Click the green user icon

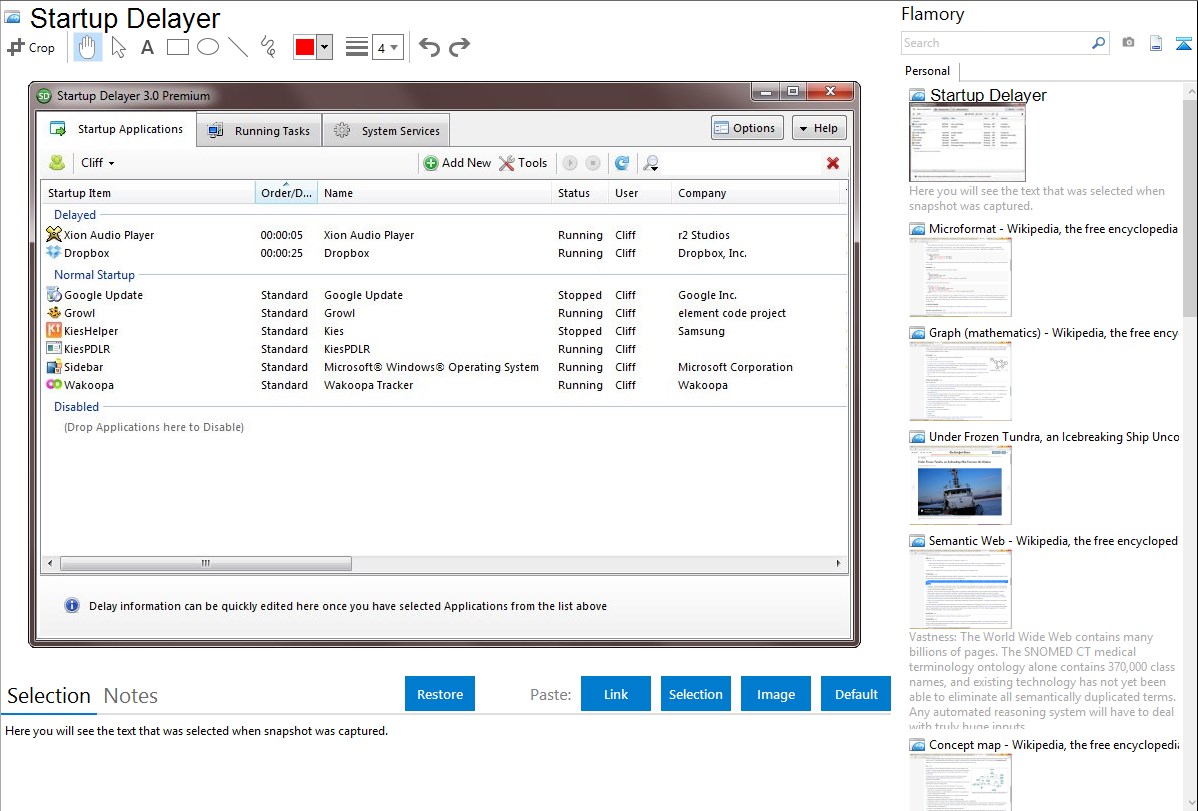point(57,163)
